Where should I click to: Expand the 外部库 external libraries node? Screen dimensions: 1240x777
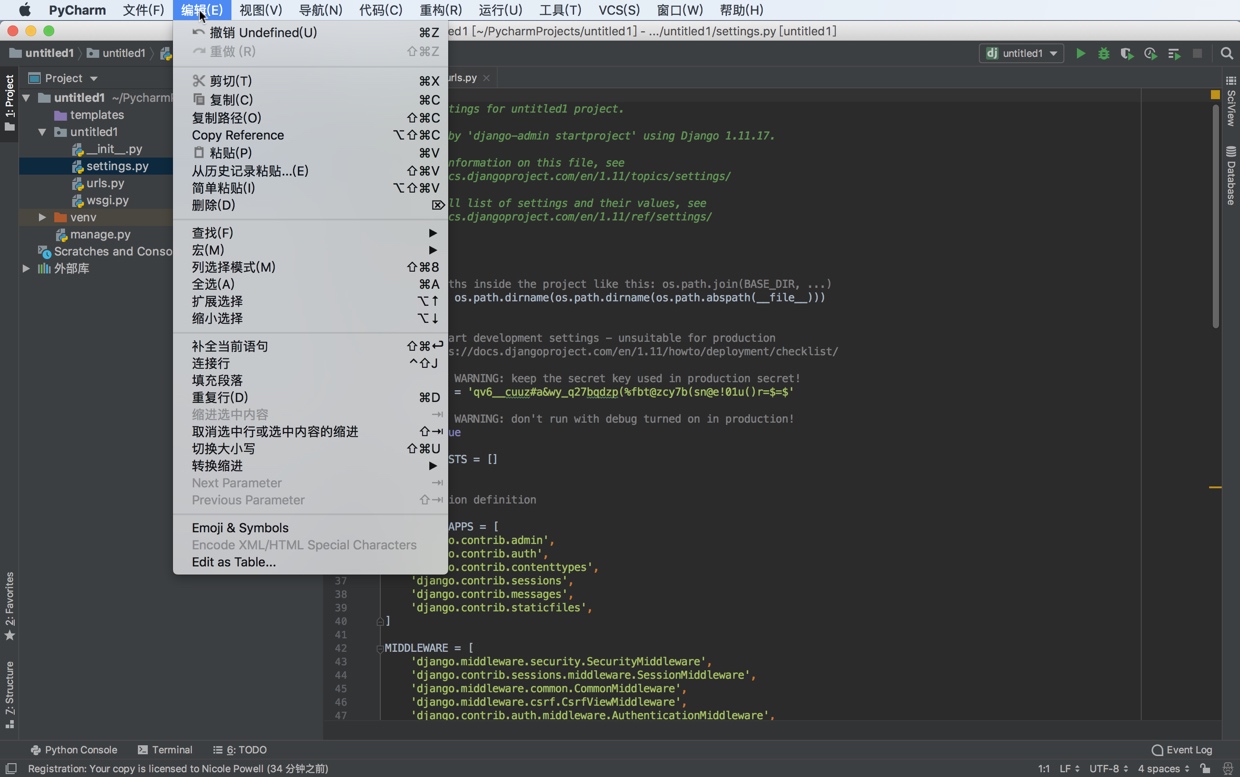(26, 268)
